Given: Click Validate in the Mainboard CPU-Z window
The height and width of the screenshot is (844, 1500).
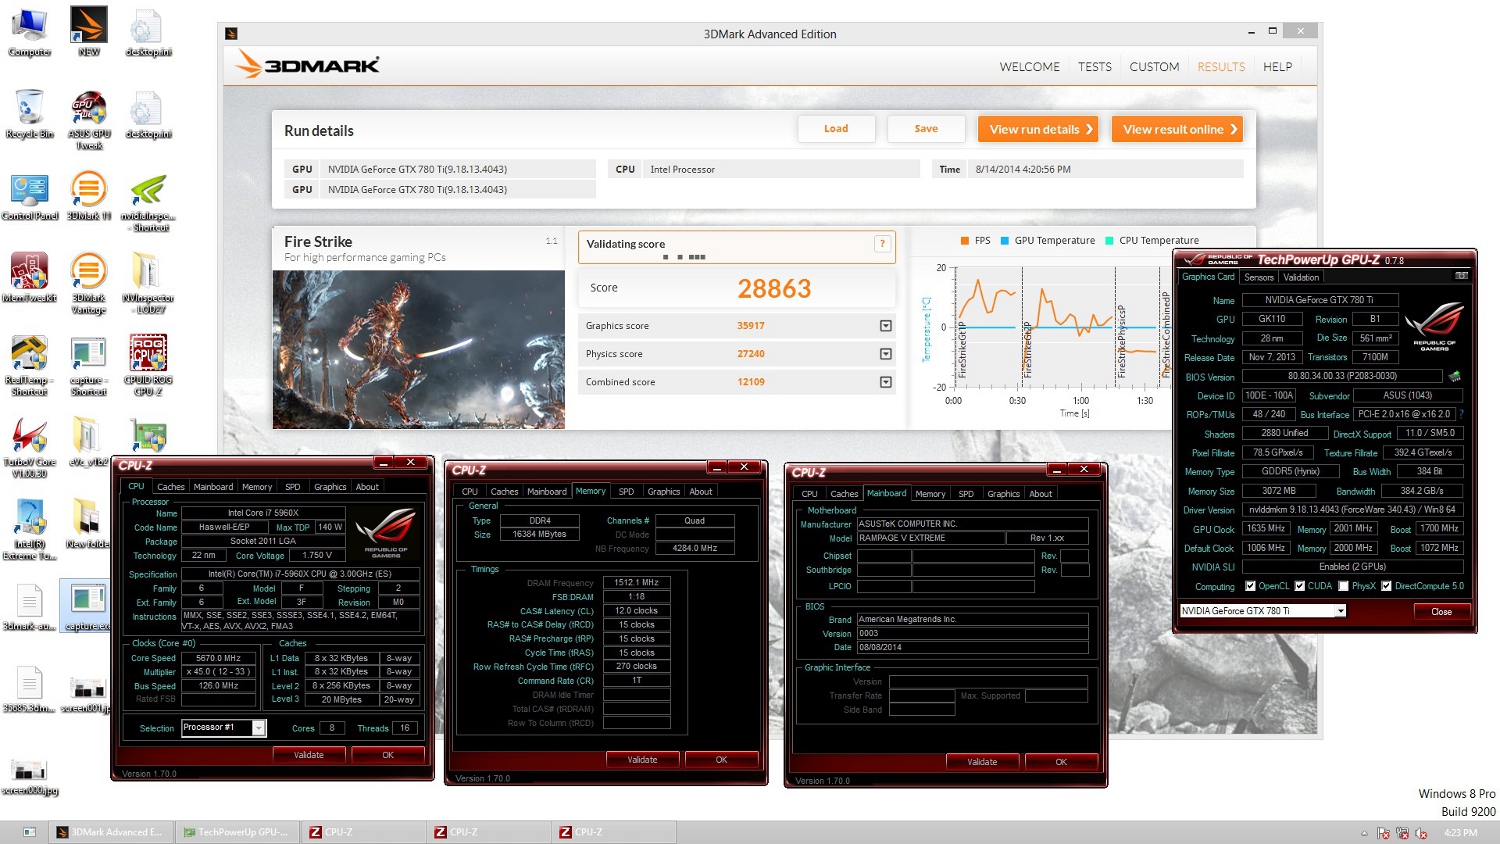Looking at the screenshot, I should pyautogui.click(x=982, y=762).
